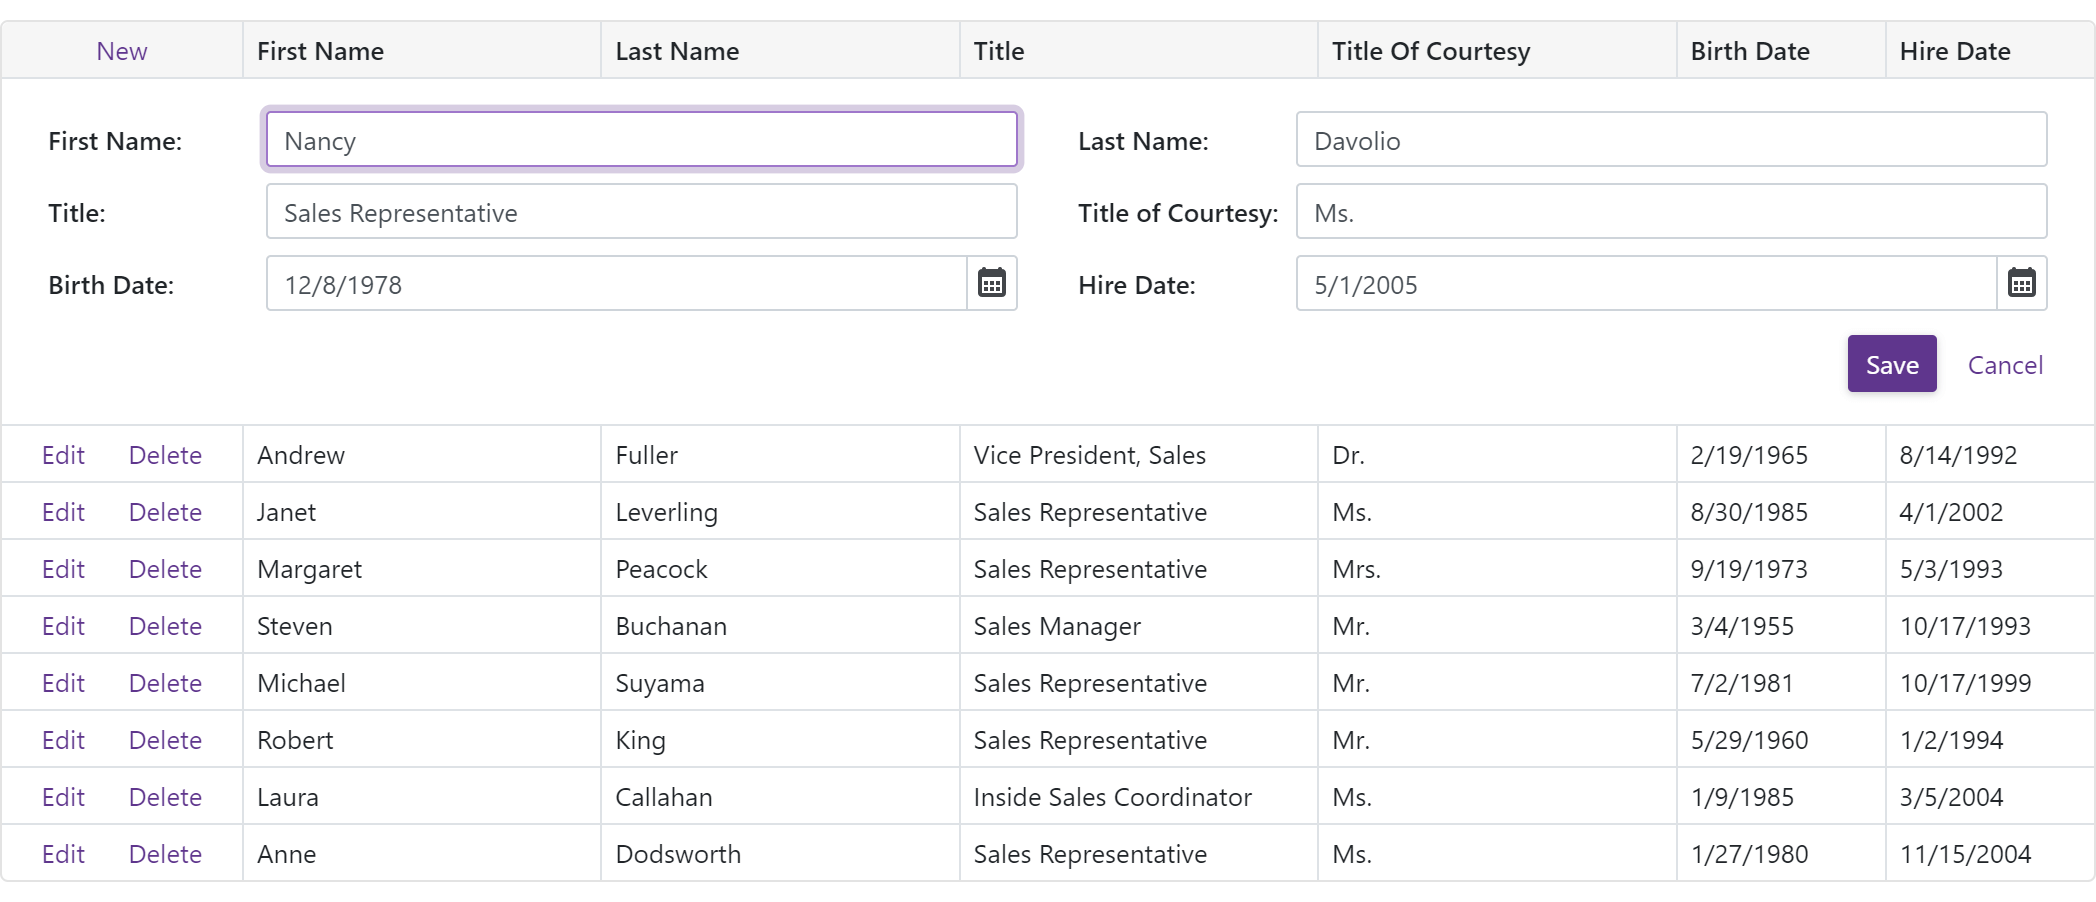The height and width of the screenshot is (902, 2096).
Task: Click the Birth Date text input
Action: (616, 284)
